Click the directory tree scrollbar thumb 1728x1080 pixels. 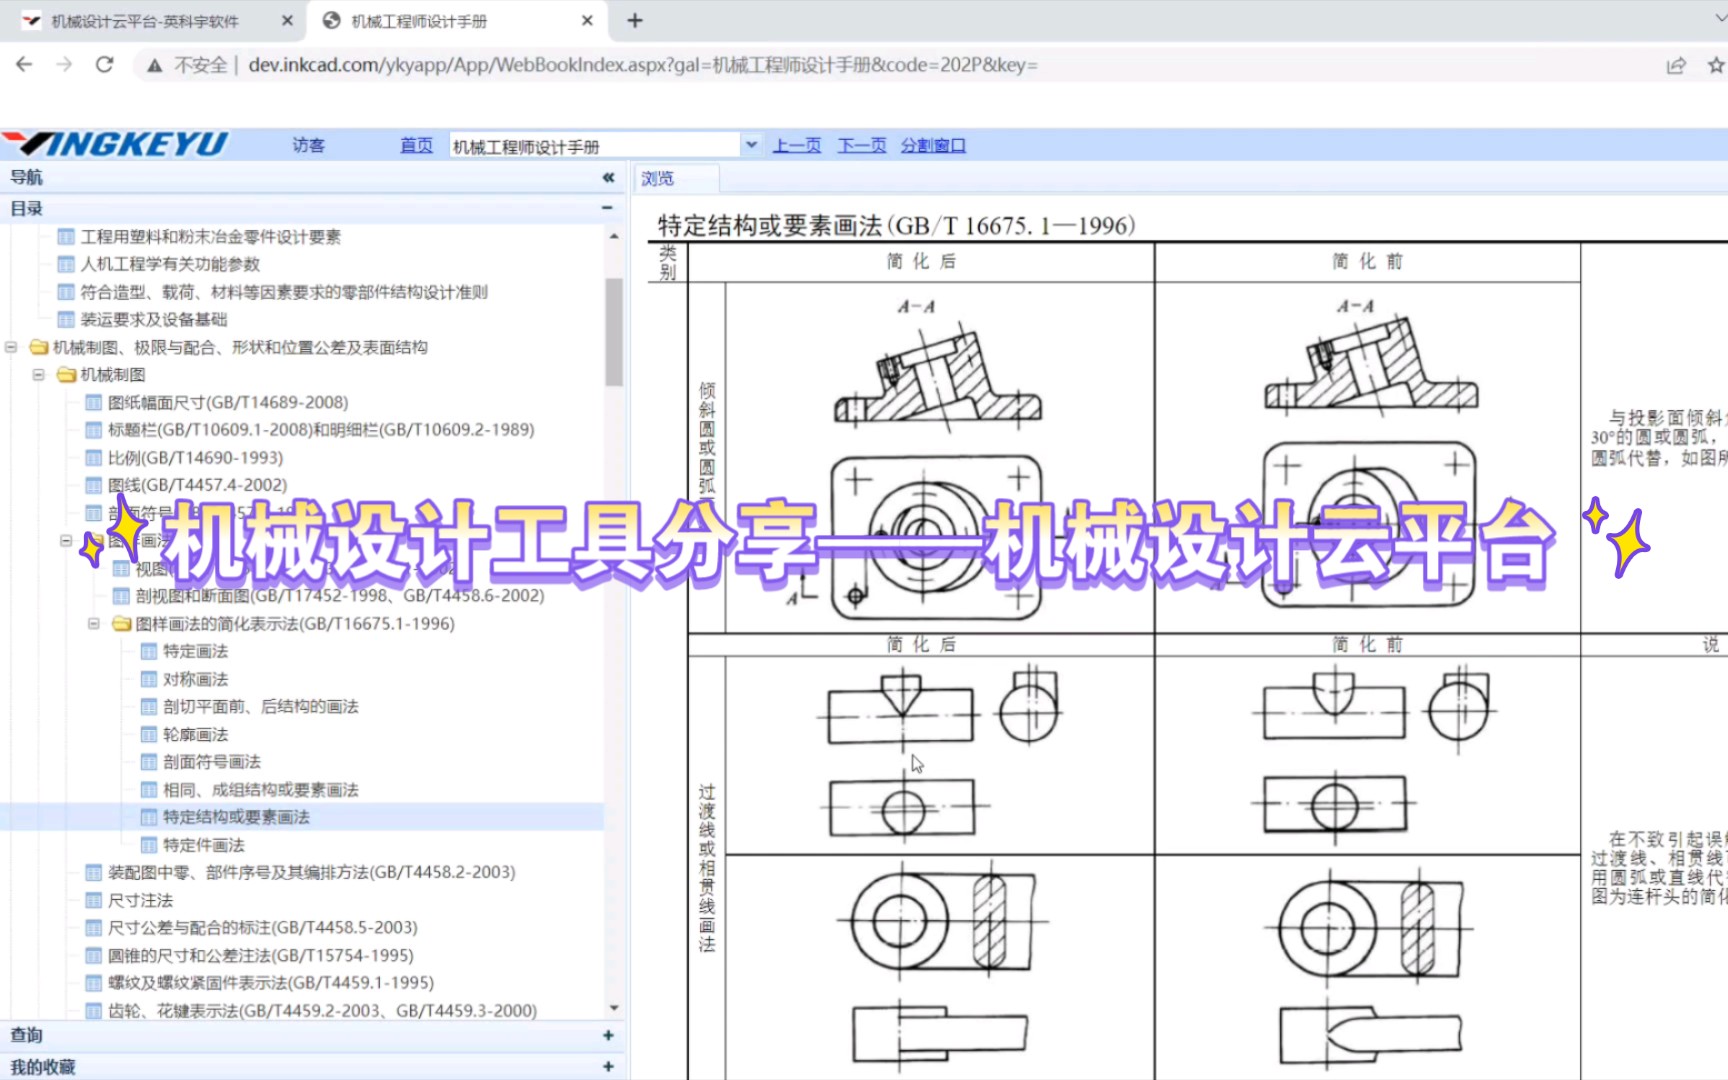[614, 332]
